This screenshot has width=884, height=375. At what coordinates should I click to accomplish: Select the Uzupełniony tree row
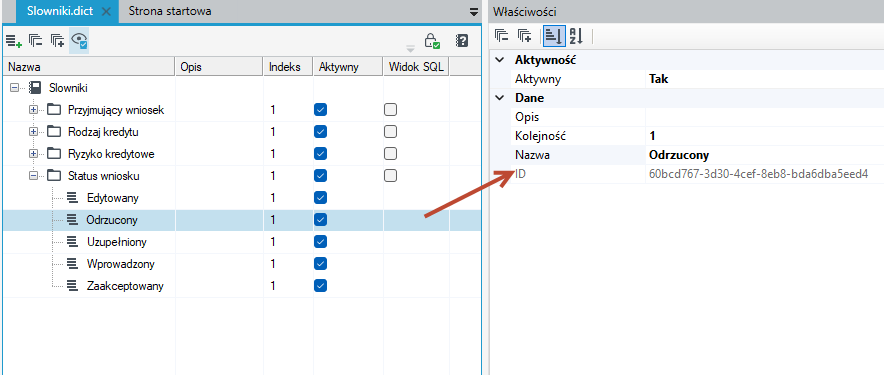pyautogui.click(x=242, y=242)
